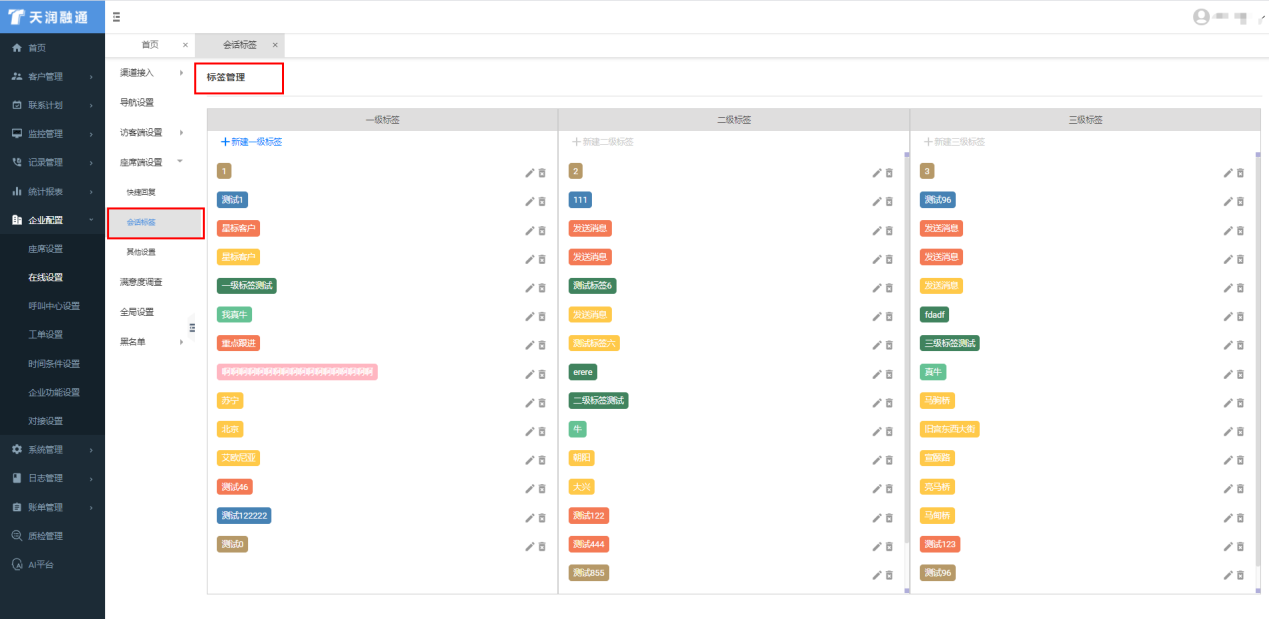The width and height of the screenshot is (1269, 619).
Task: Delete the 测试855 tag
Action: [889, 575]
